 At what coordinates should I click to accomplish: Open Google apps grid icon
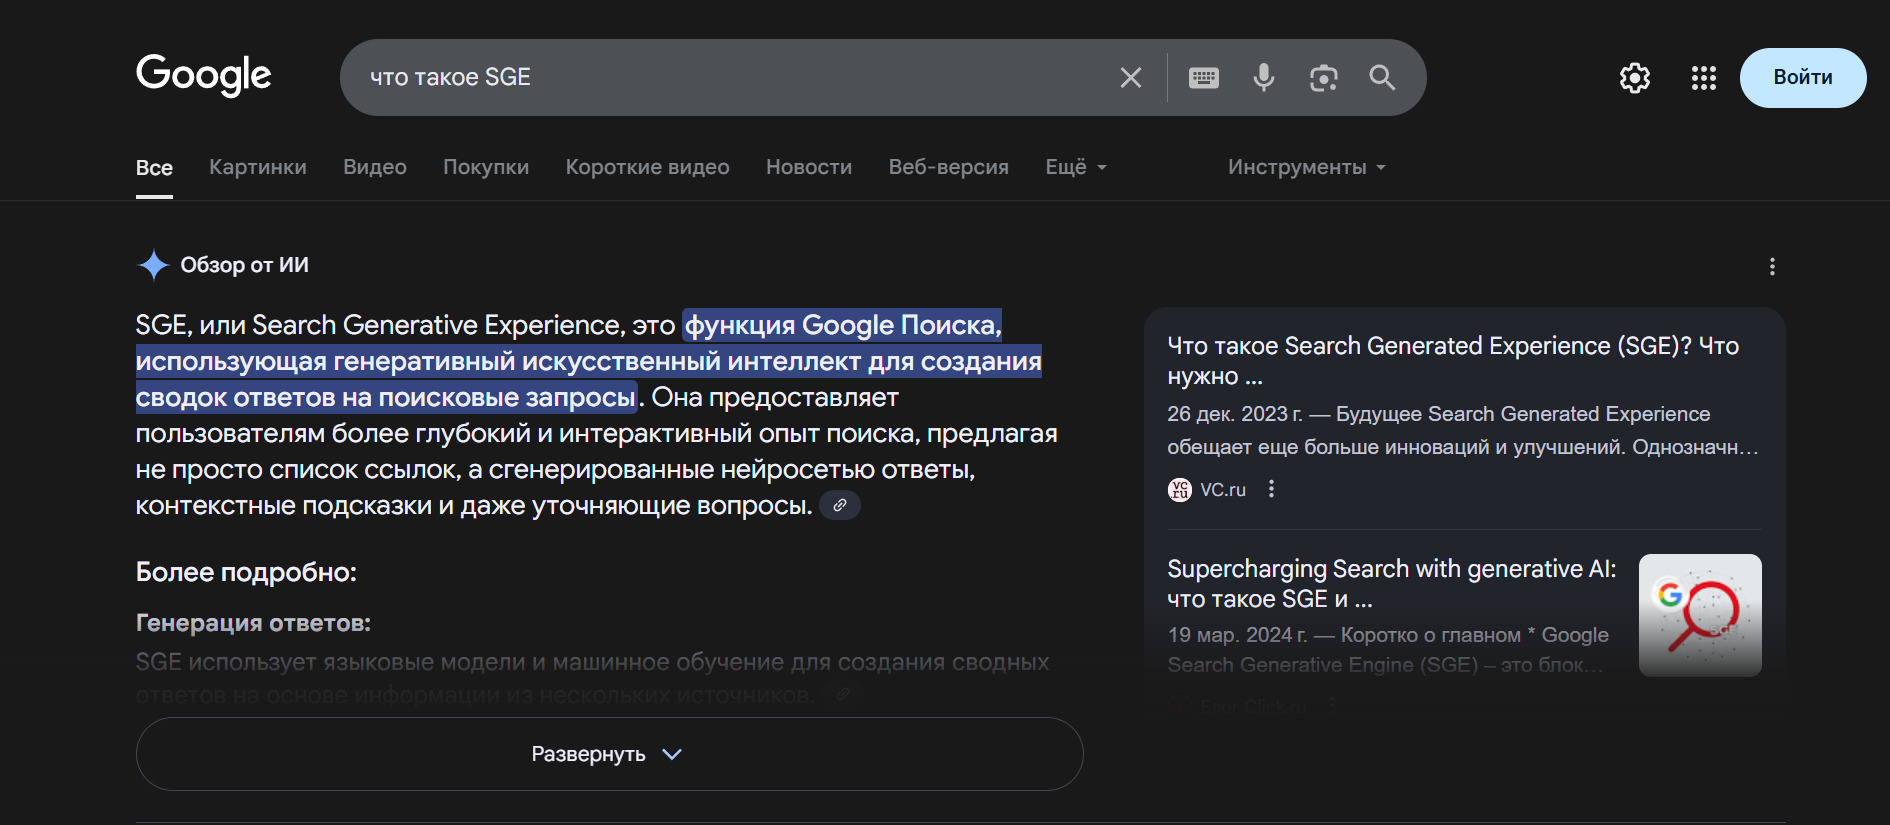point(1704,78)
